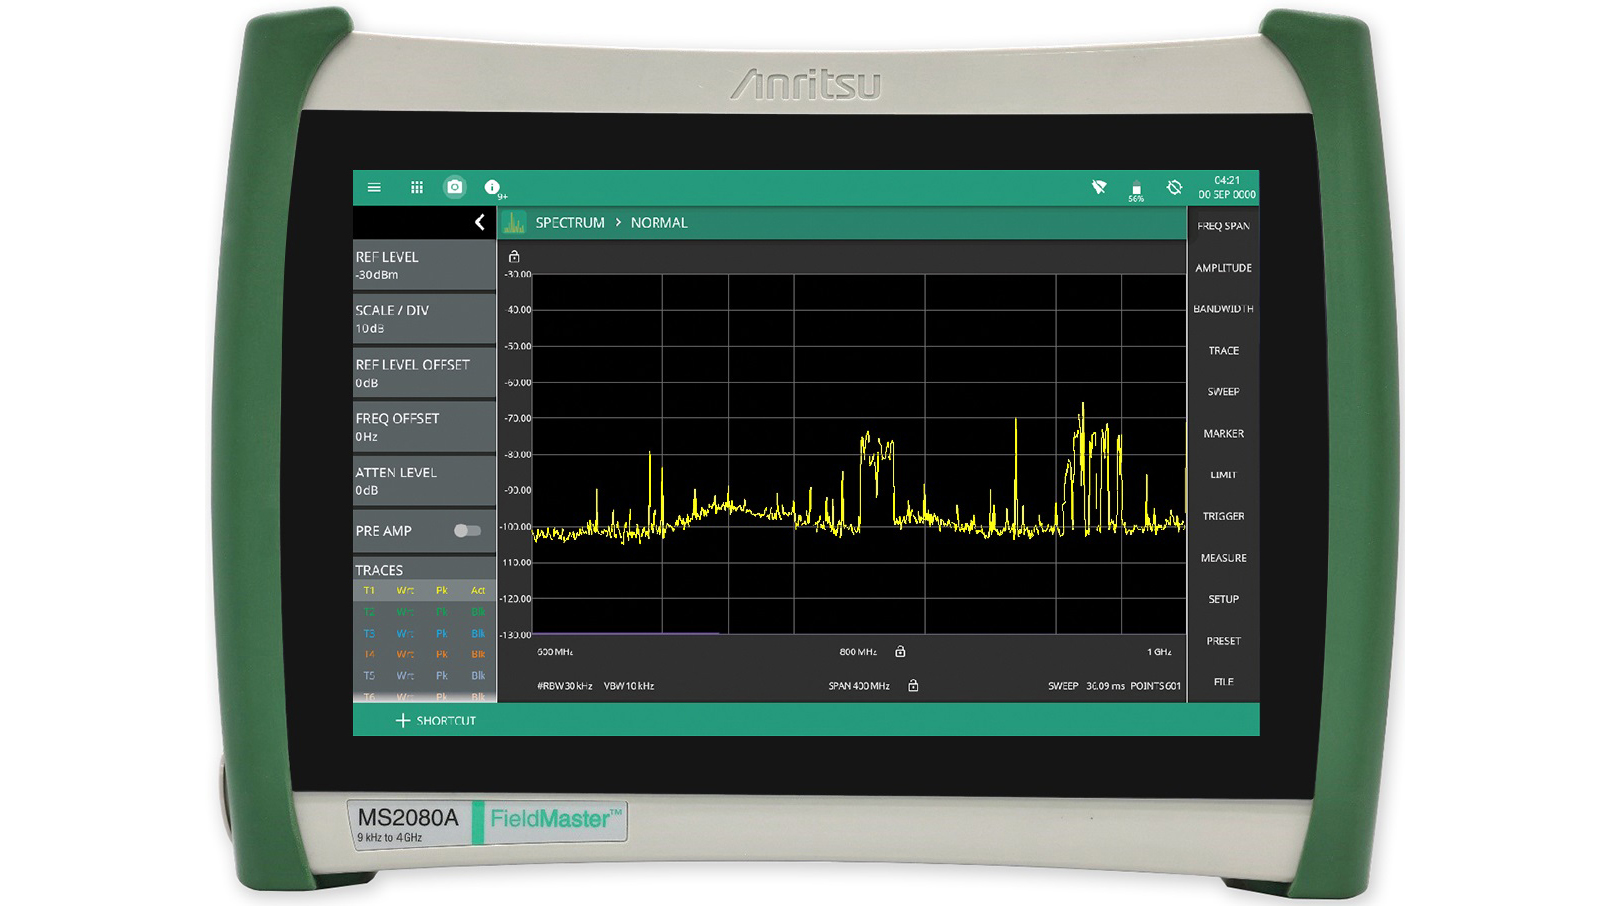Take a screen capture with the camera icon
1610x906 pixels.
pyautogui.click(x=455, y=187)
